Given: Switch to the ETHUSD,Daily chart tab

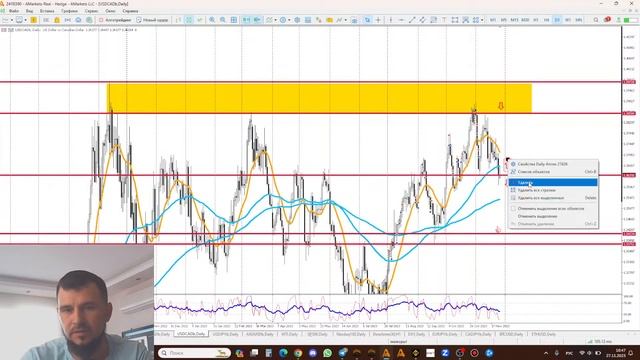Looking at the screenshot, I should click(x=544, y=334).
